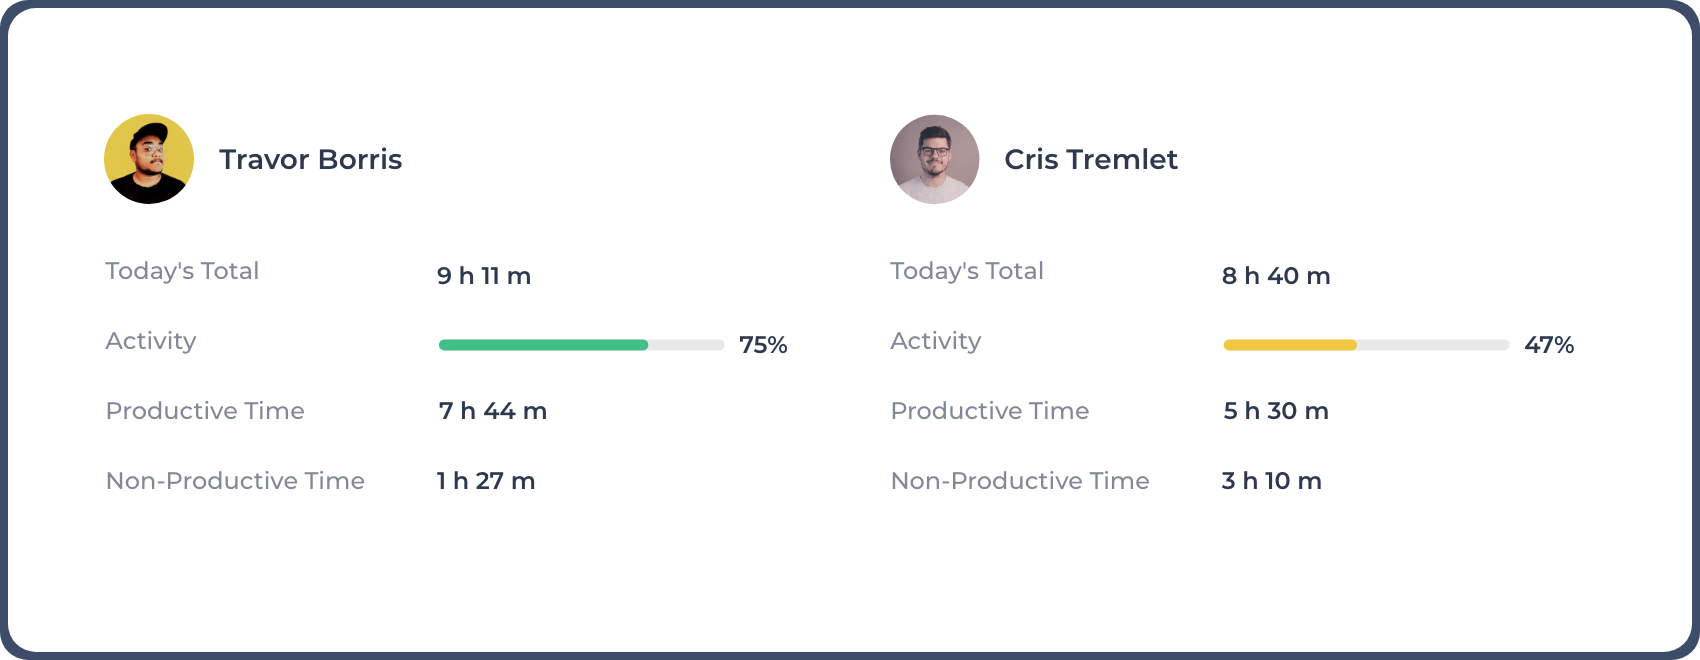Viewport: 1700px width, 660px height.
Task: Click the Activity label for Cris Tremlet
Action: pyautogui.click(x=935, y=340)
